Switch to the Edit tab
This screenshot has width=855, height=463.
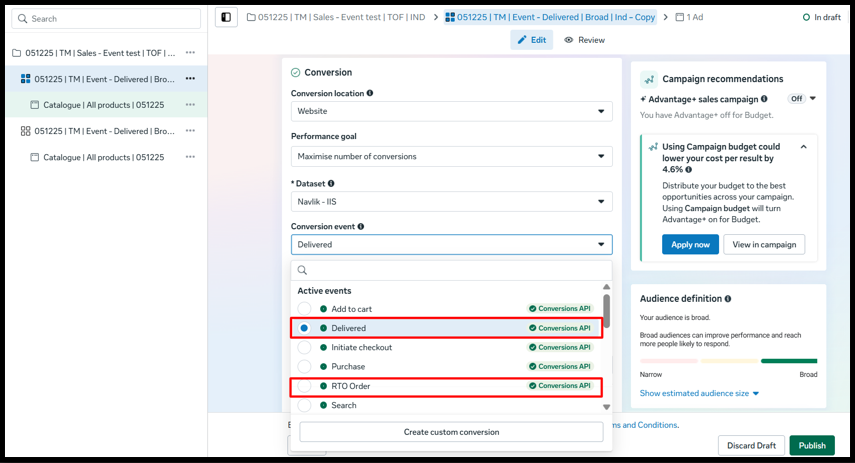(531, 40)
